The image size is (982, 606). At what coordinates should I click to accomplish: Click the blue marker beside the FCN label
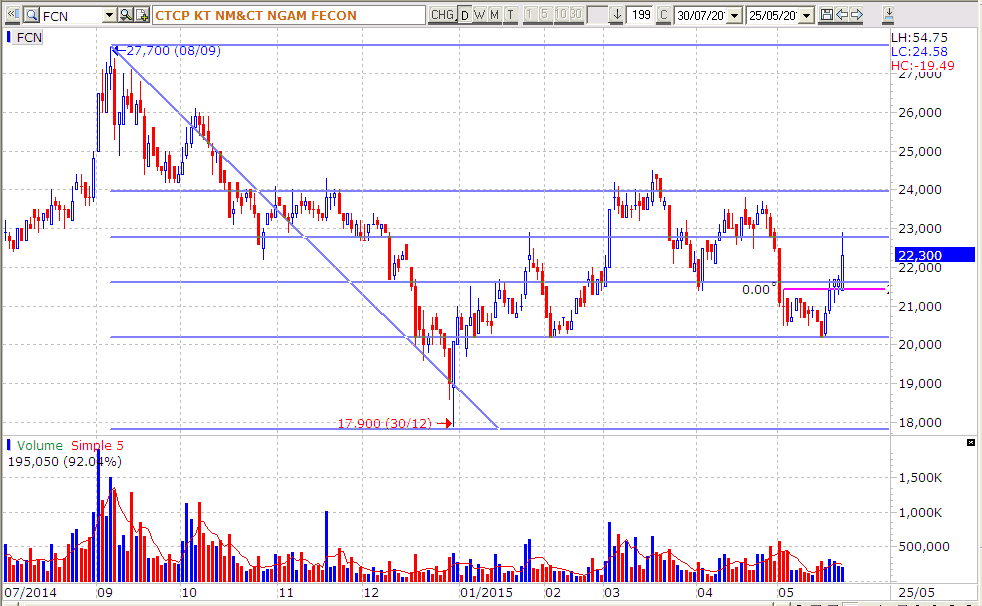coord(9,38)
